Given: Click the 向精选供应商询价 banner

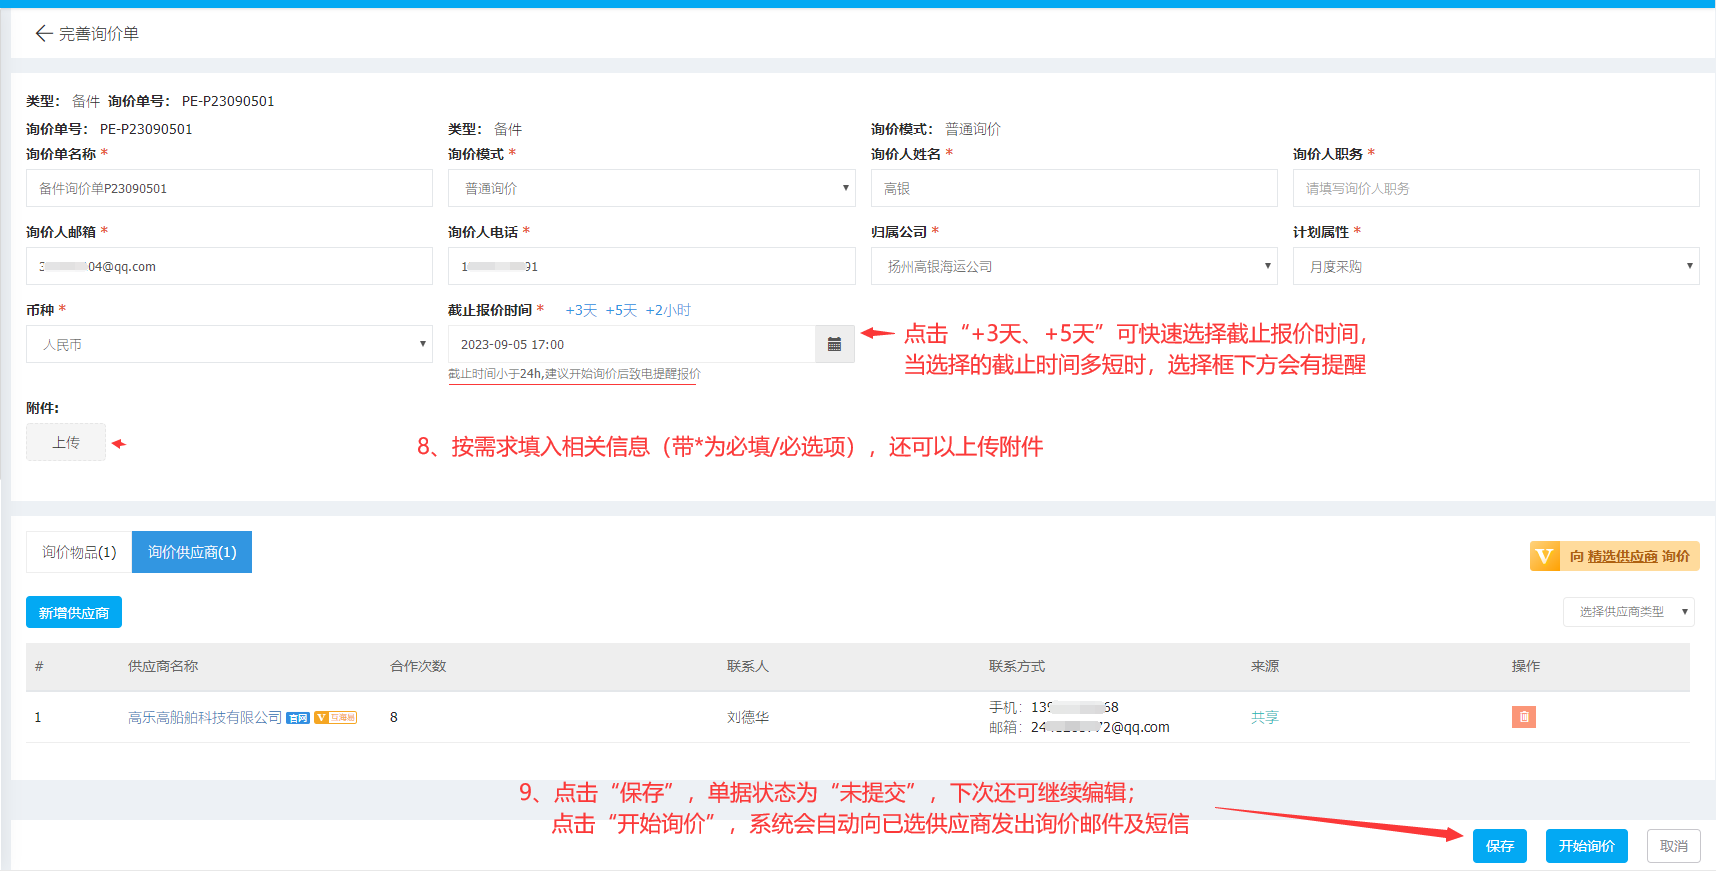Looking at the screenshot, I should 1615,556.
